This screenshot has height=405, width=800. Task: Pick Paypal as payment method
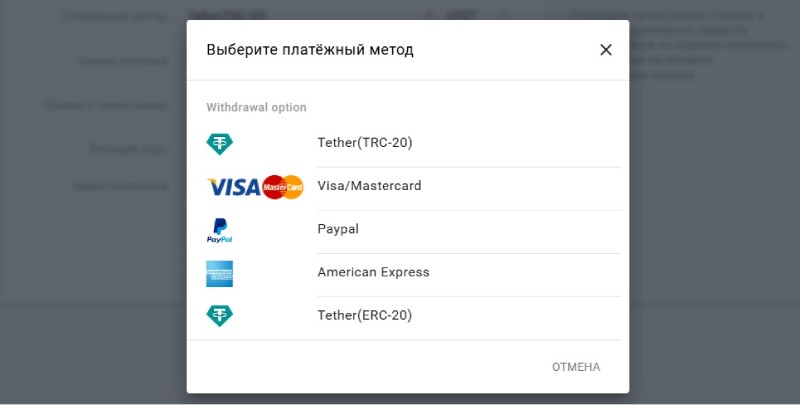[x=338, y=229]
